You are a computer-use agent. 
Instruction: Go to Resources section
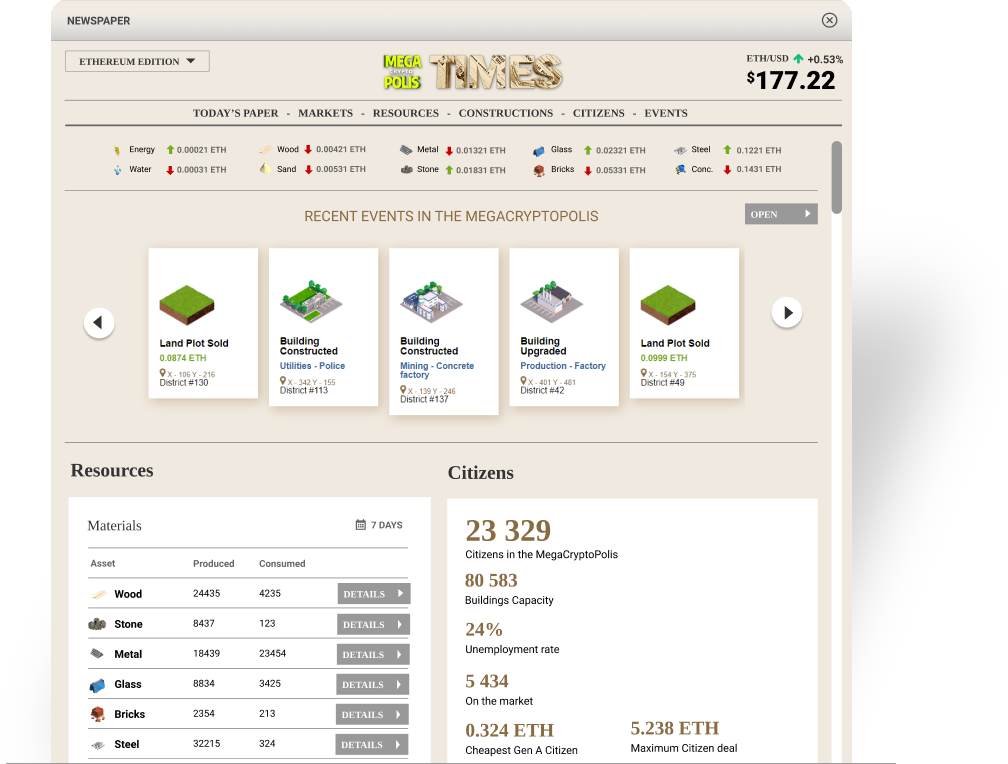(x=406, y=113)
